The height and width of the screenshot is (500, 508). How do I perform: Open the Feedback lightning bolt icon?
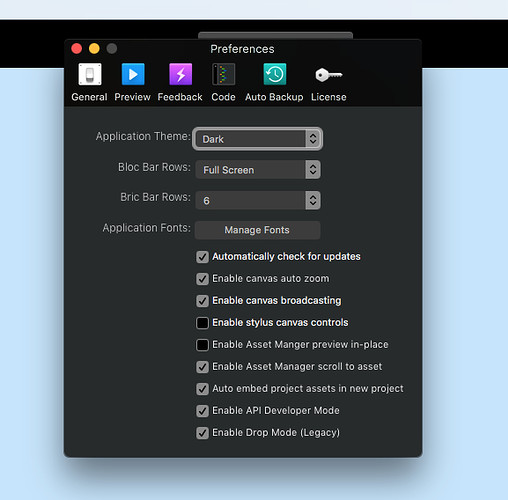click(180, 74)
